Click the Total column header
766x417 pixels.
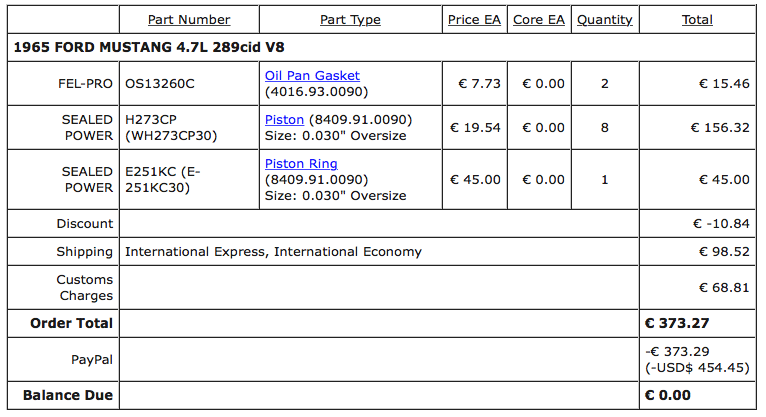tap(697, 20)
